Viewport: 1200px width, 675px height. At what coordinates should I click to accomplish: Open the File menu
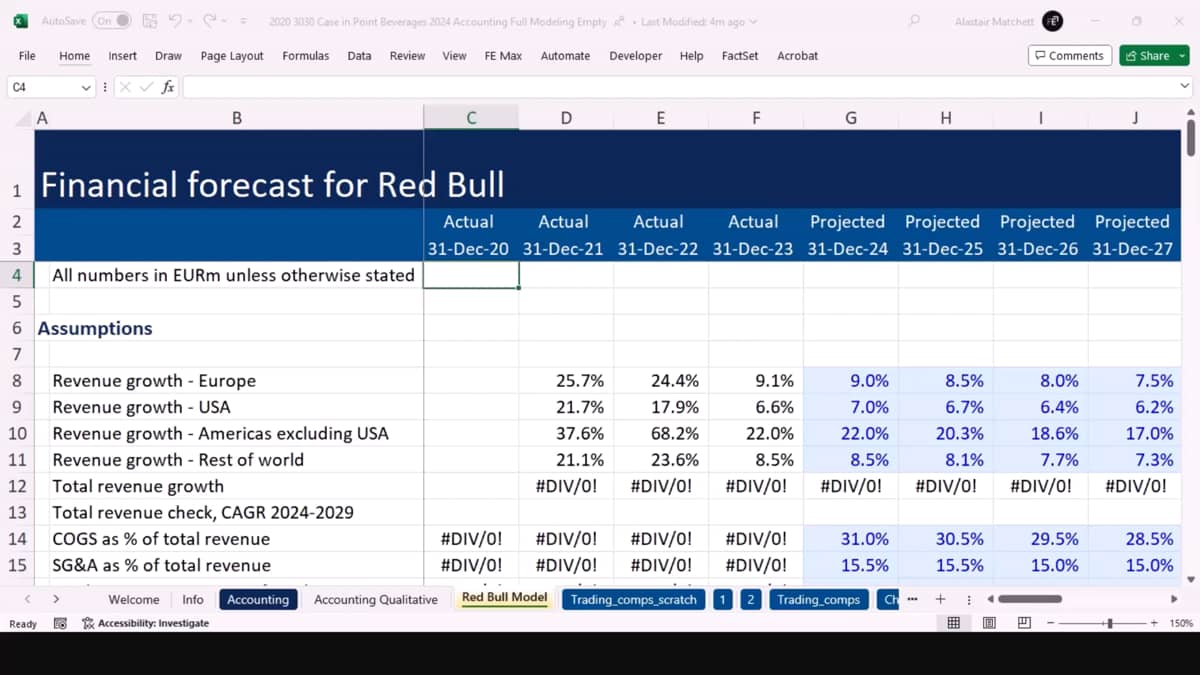[27, 56]
